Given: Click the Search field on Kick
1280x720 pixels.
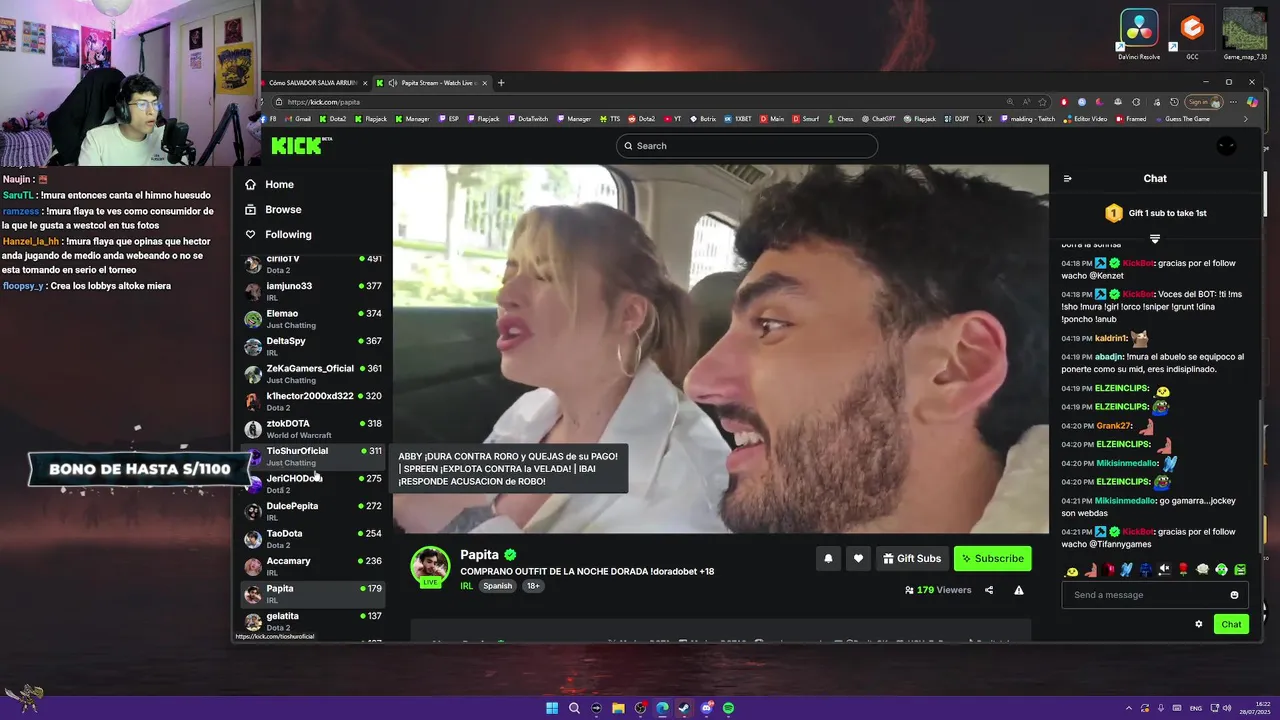Looking at the screenshot, I should pos(747,146).
